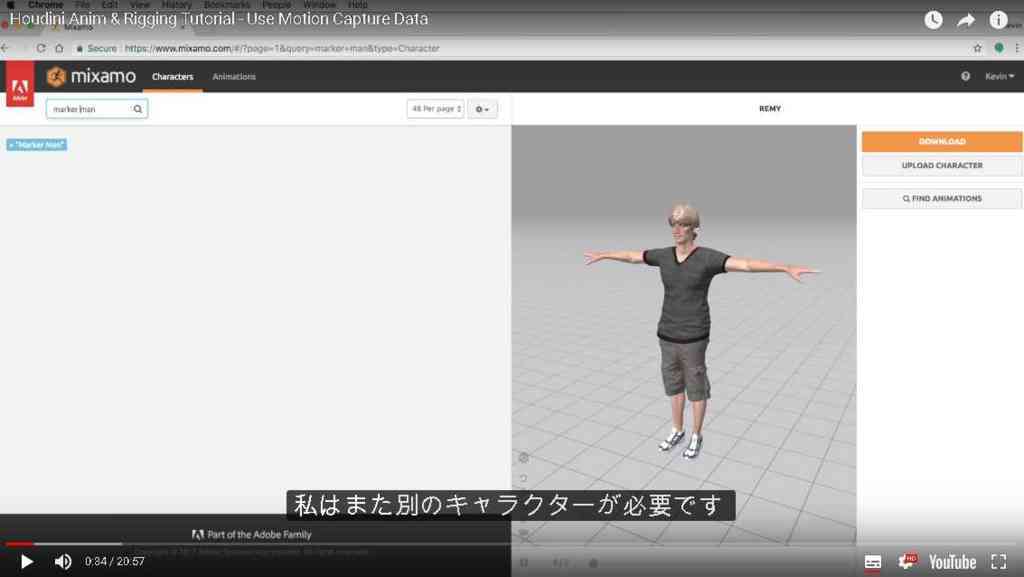The height and width of the screenshot is (577, 1024).
Task: Open the gear settings dropdown
Action: coord(483,109)
